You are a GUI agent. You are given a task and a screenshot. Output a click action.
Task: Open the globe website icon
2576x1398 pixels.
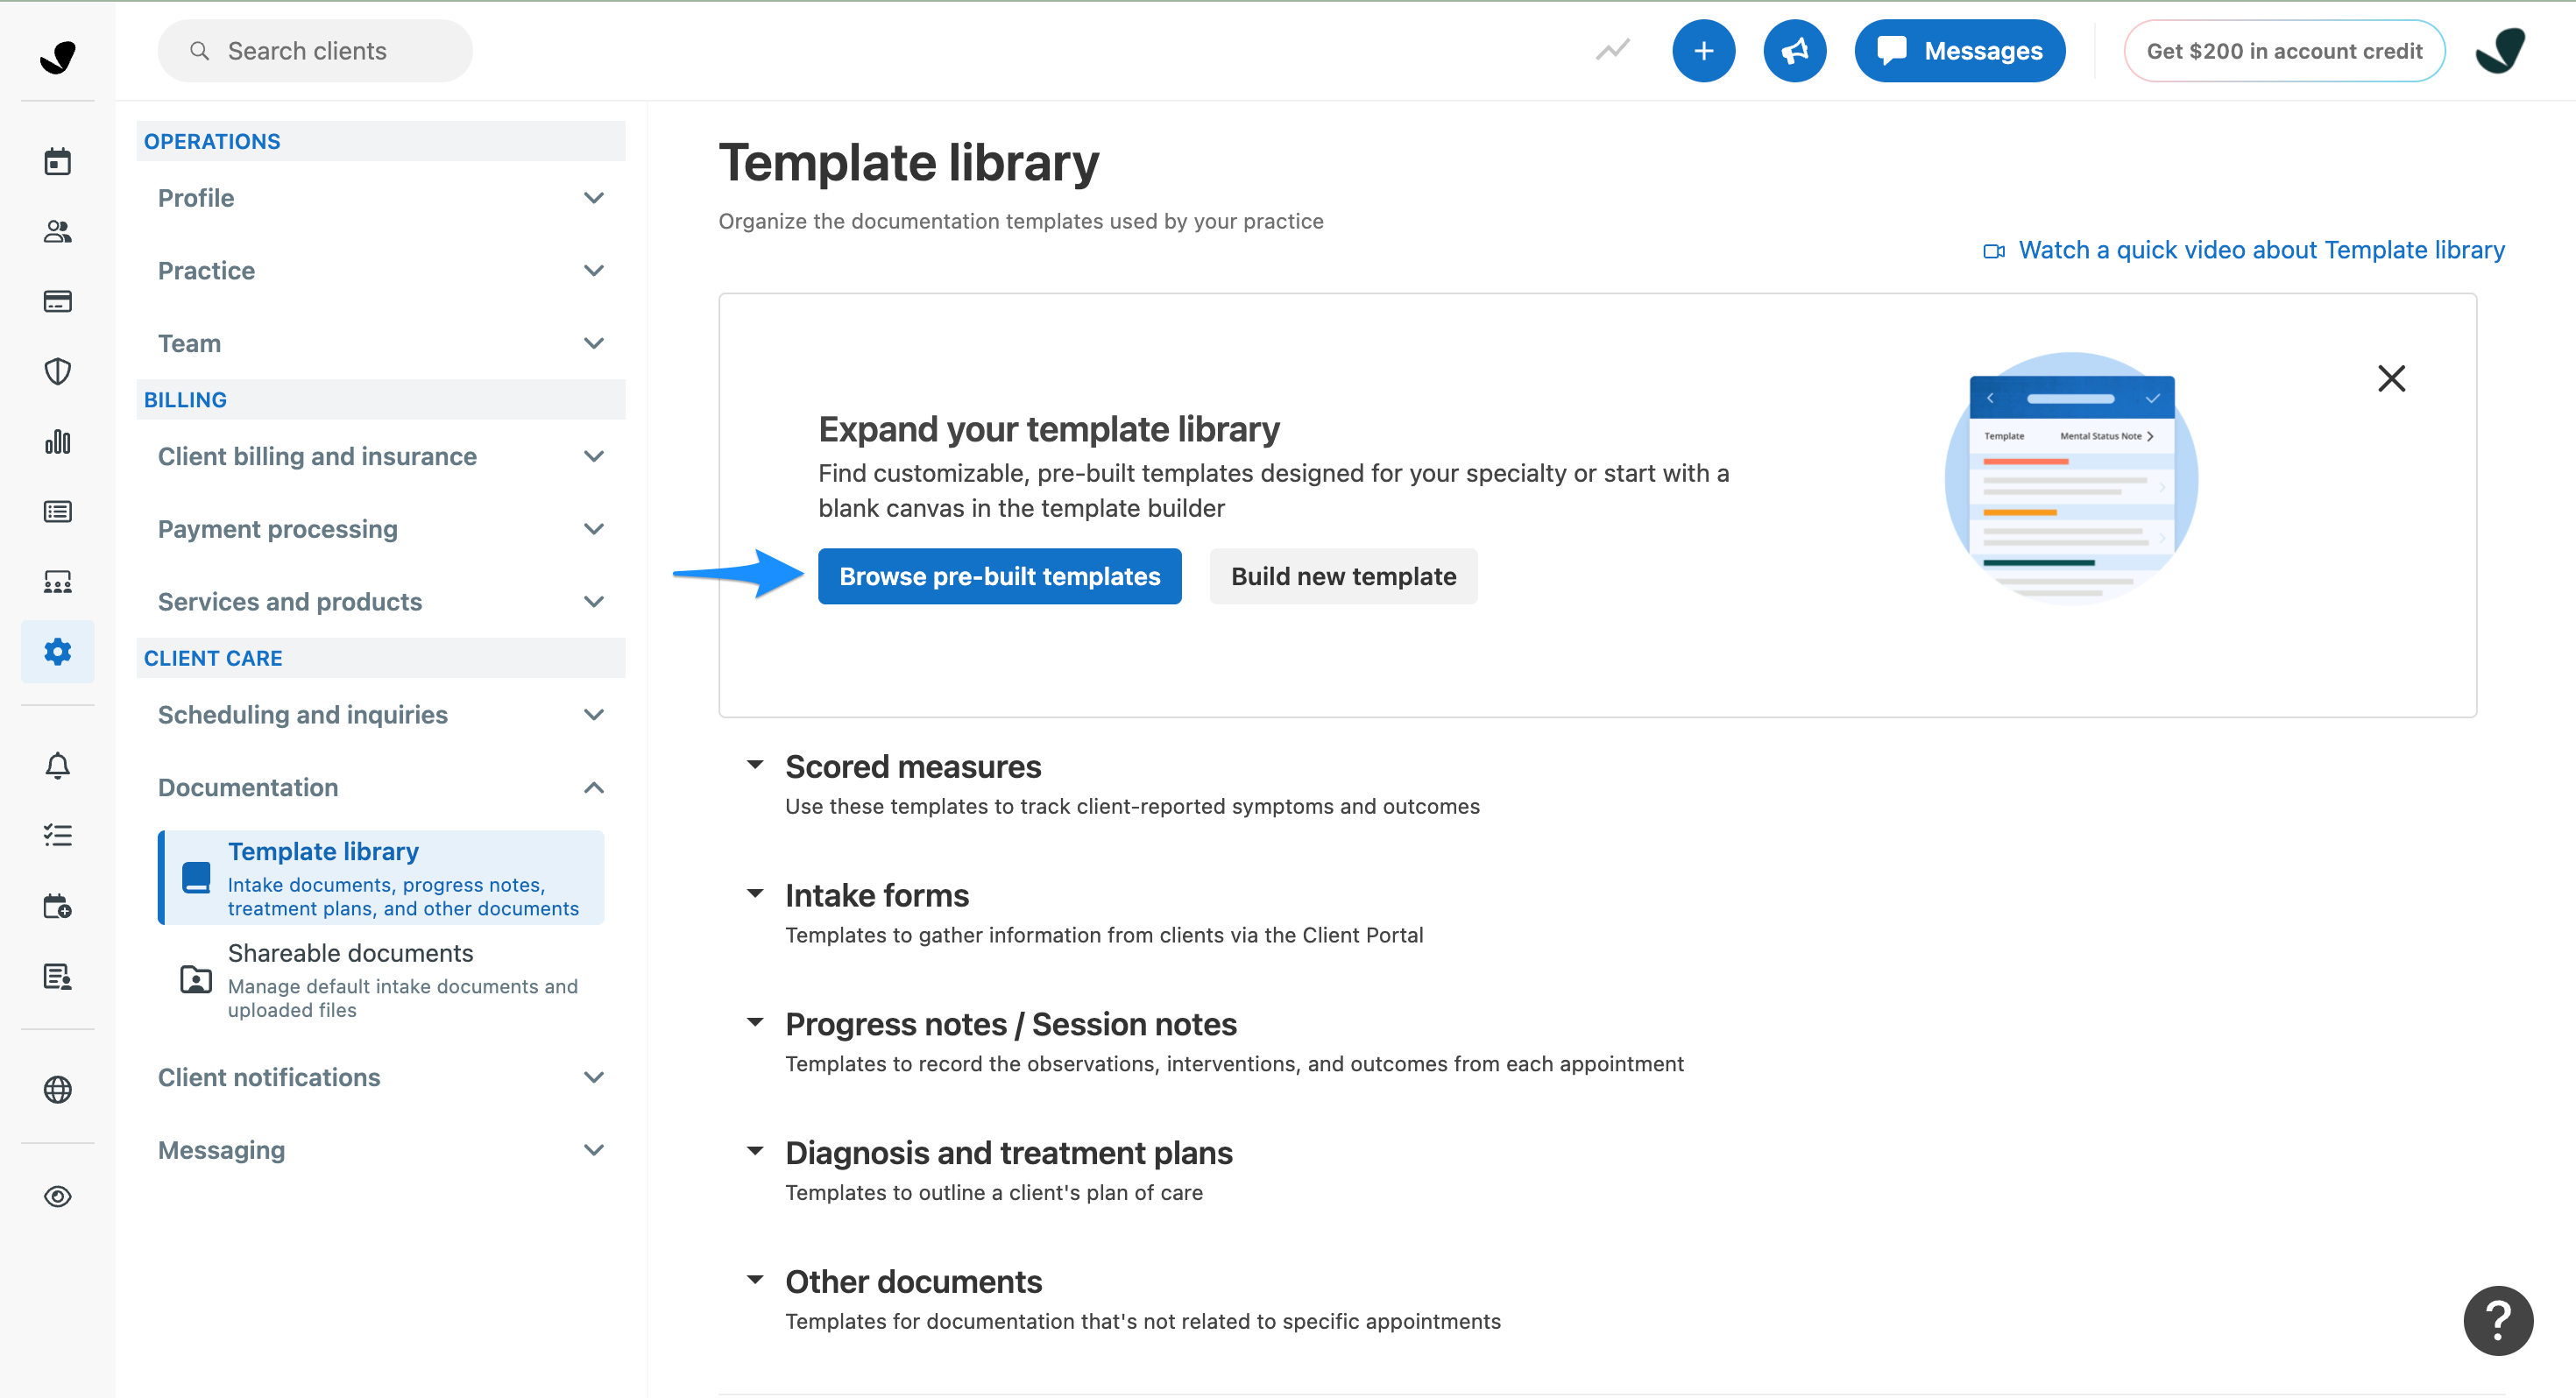click(x=58, y=1089)
